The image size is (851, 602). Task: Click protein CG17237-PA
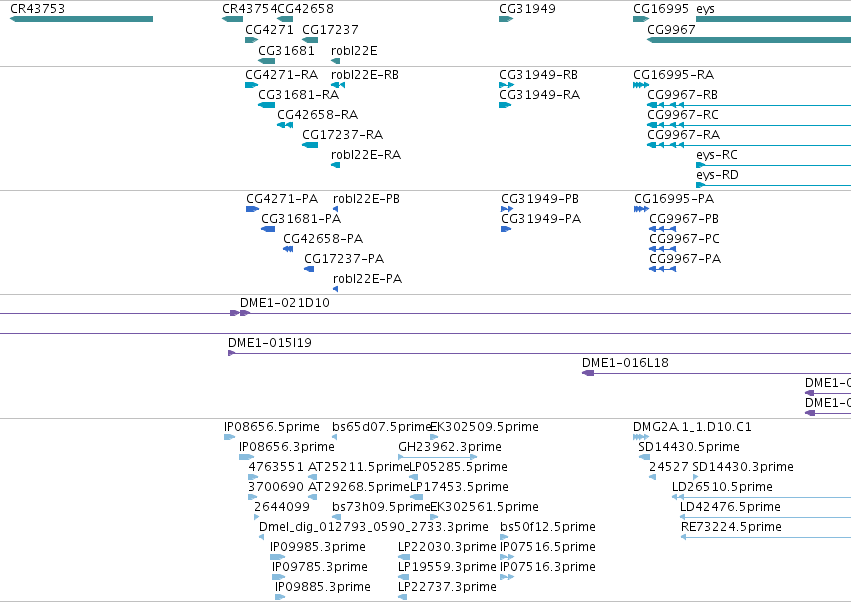(309, 269)
